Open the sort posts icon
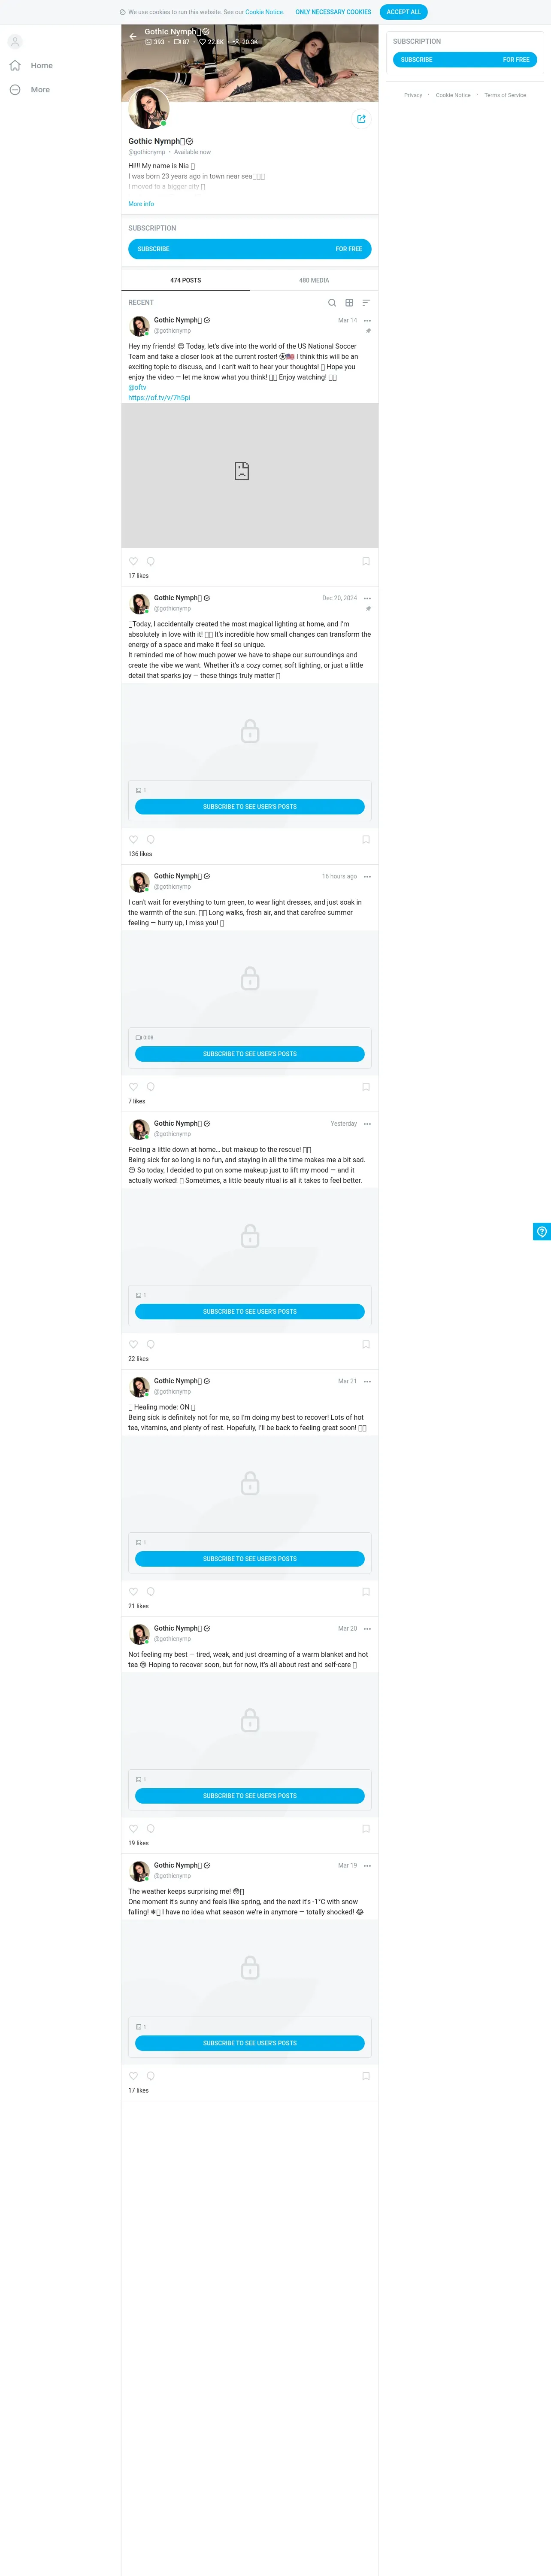 coord(366,302)
